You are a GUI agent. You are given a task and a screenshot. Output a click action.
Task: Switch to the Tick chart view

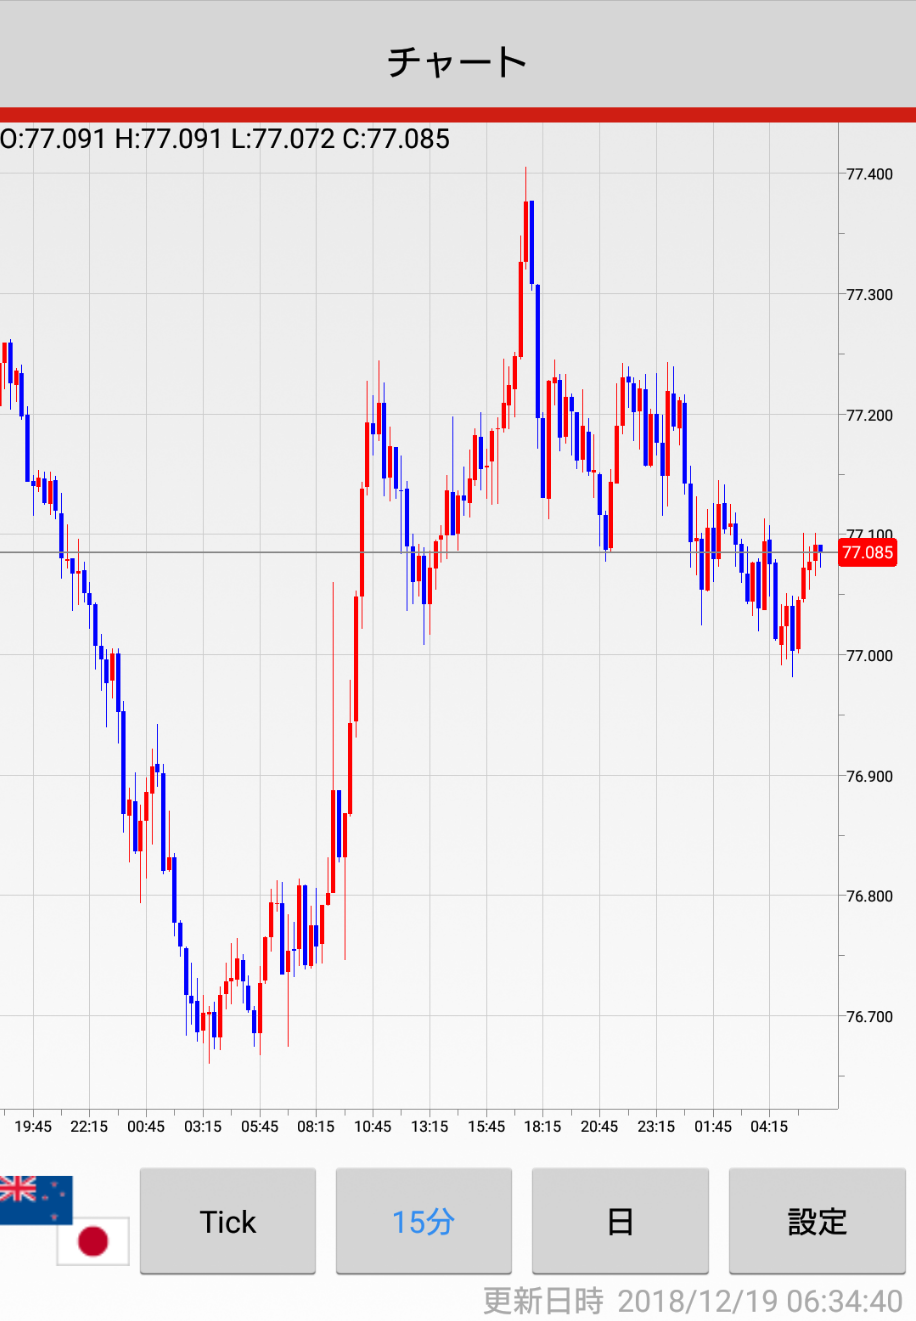228,1221
